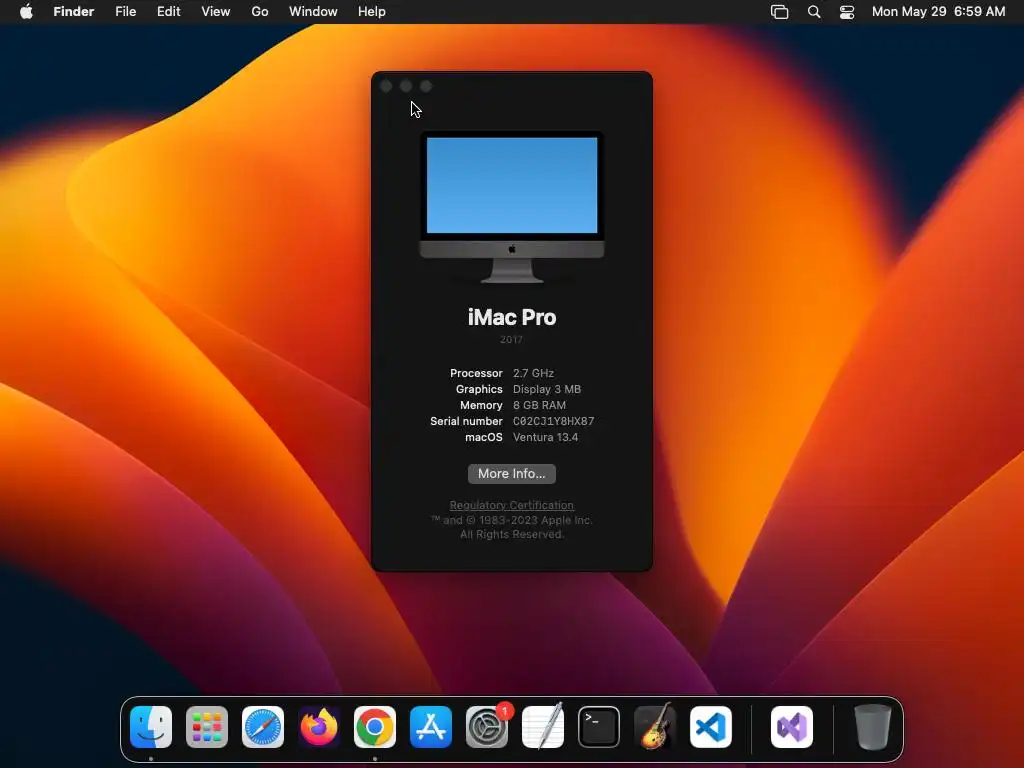Click the iMac Pro title text
Screen dimensions: 1024x768
(x=512, y=317)
